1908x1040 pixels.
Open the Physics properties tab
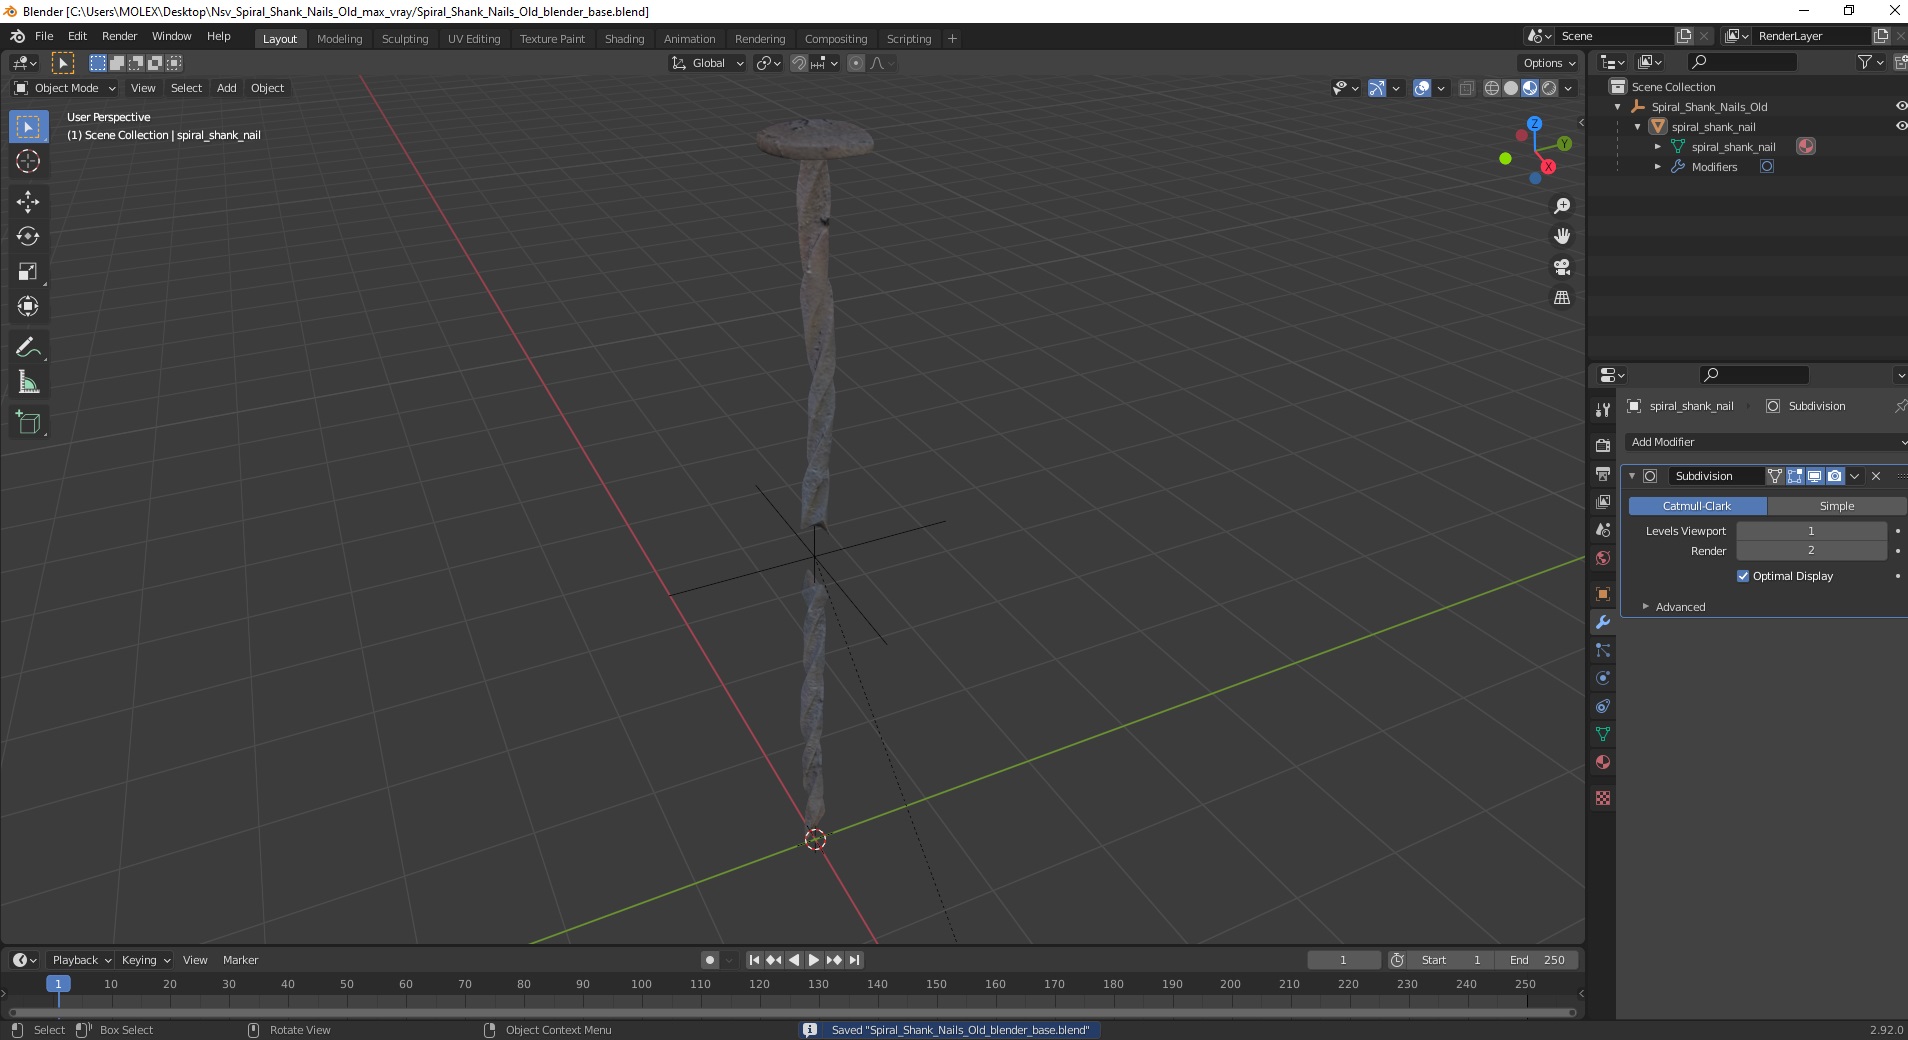(1603, 678)
